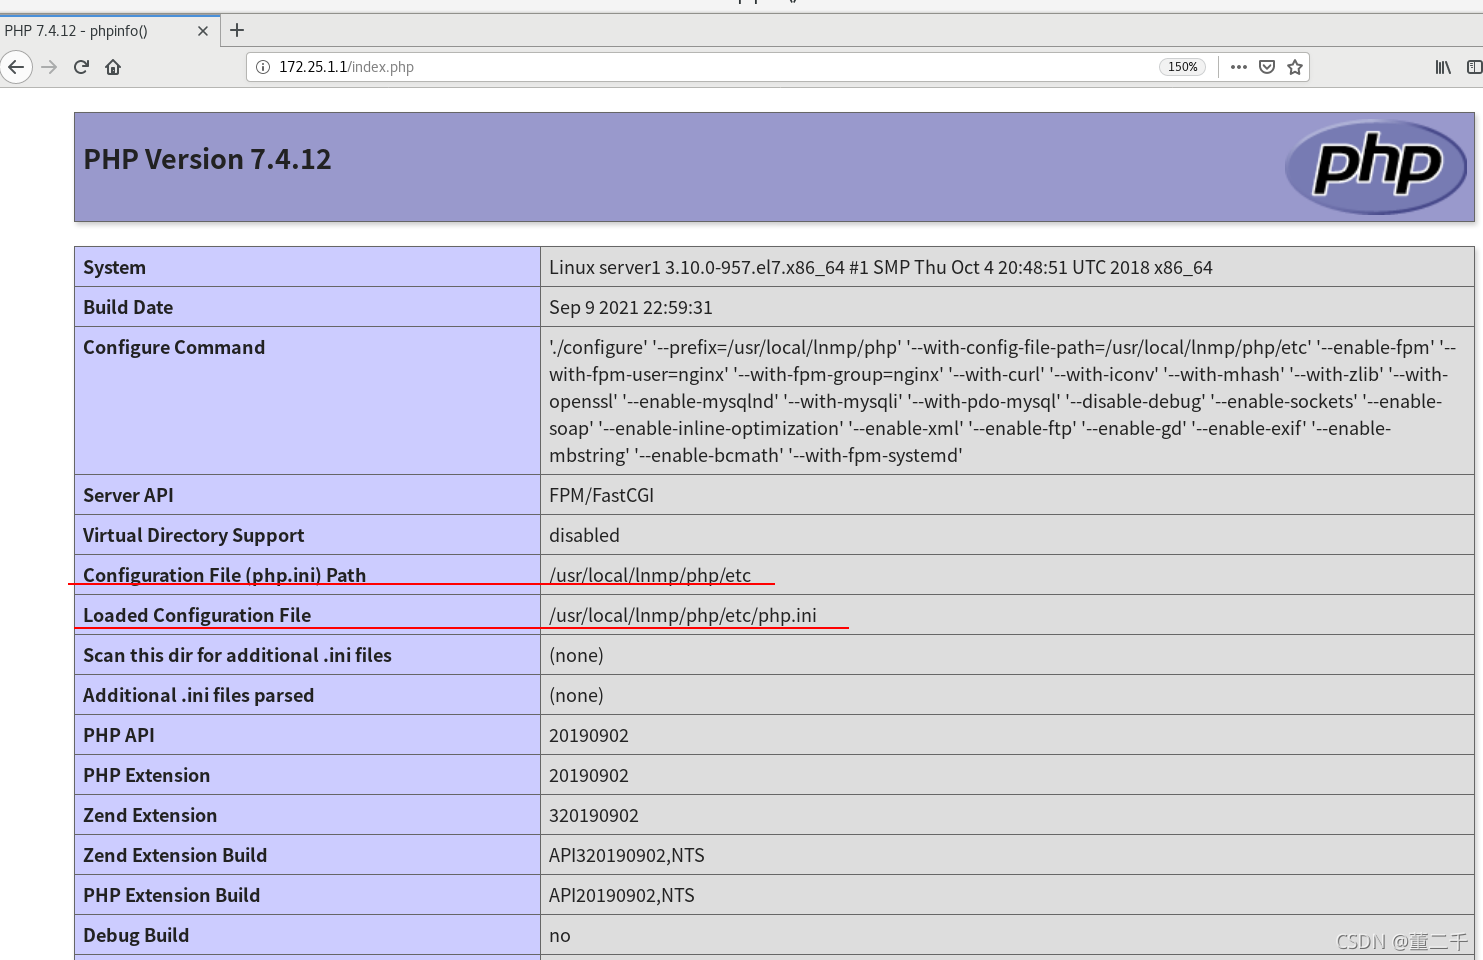Show site information icon in address bar
Image resolution: width=1483 pixels, height=960 pixels.
[263, 67]
